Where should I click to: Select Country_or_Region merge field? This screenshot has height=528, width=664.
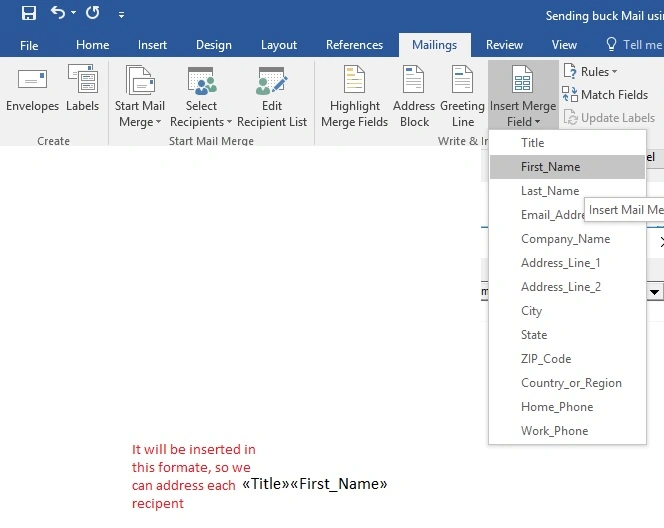pyautogui.click(x=567, y=383)
